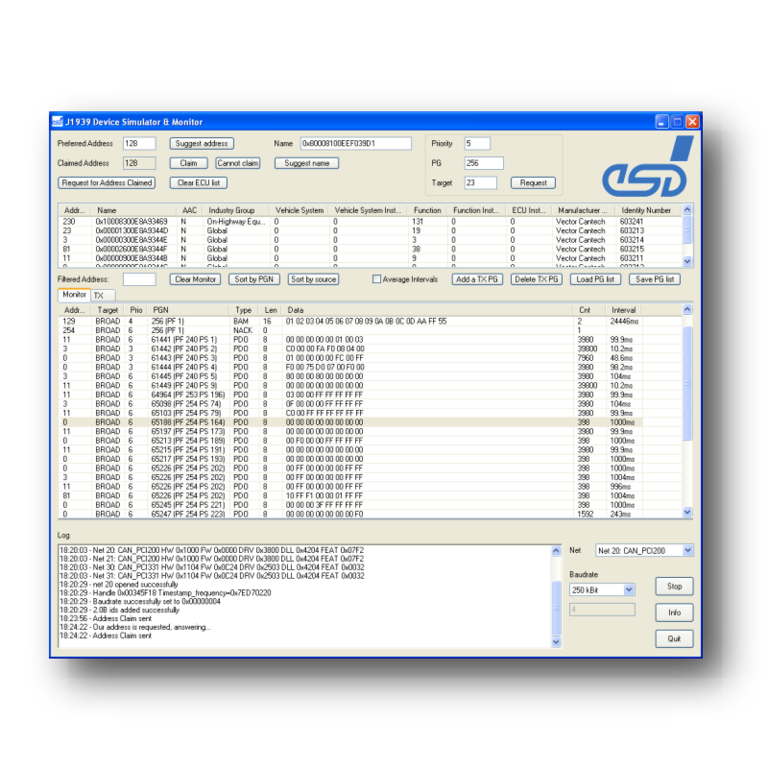
Task: Sort ECU list by Identity Number column
Action: point(645,211)
